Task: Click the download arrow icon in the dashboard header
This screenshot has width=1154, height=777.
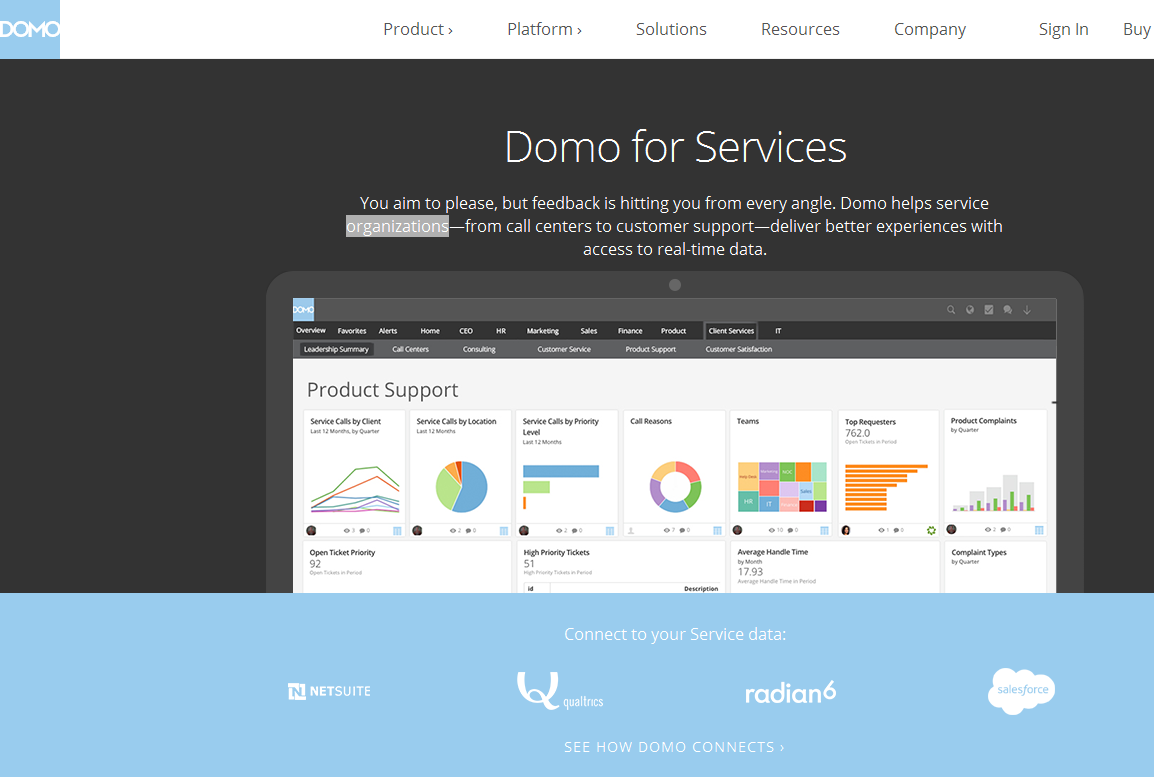Action: tap(1026, 310)
